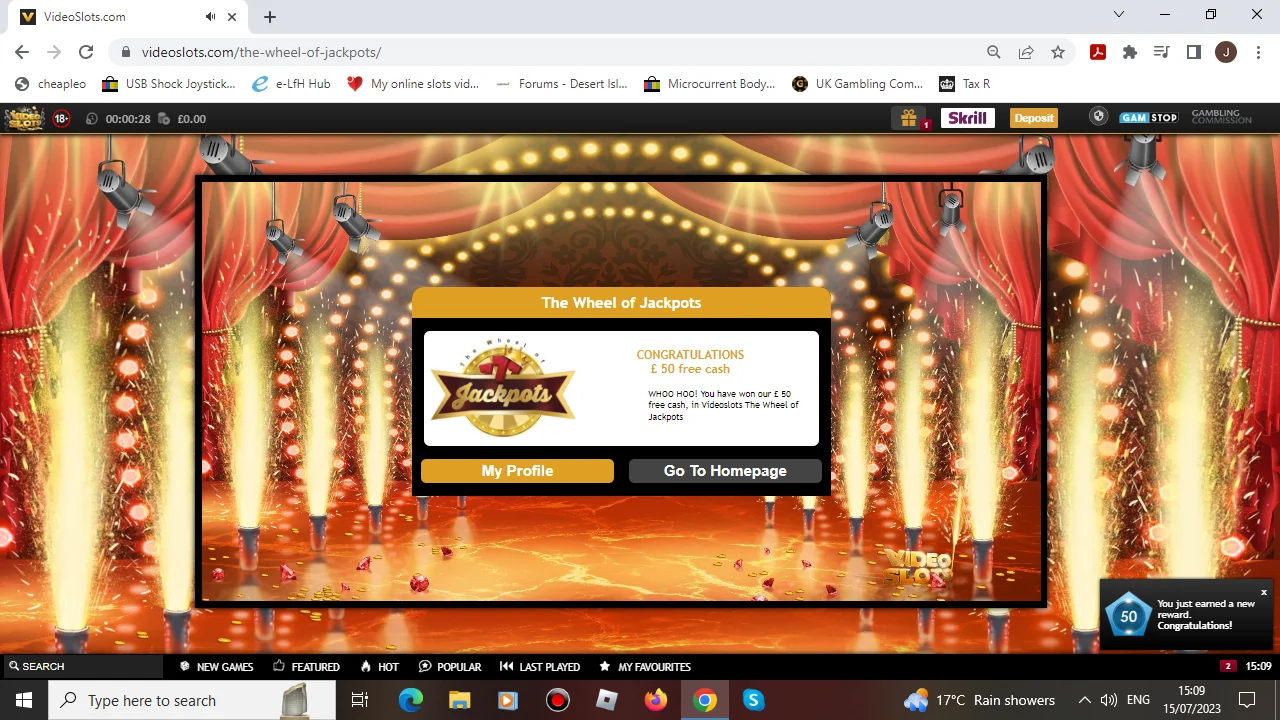The image size is (1280, 720).
Task: Open the volume control in system tray
Action: [x=1108, y=700]
